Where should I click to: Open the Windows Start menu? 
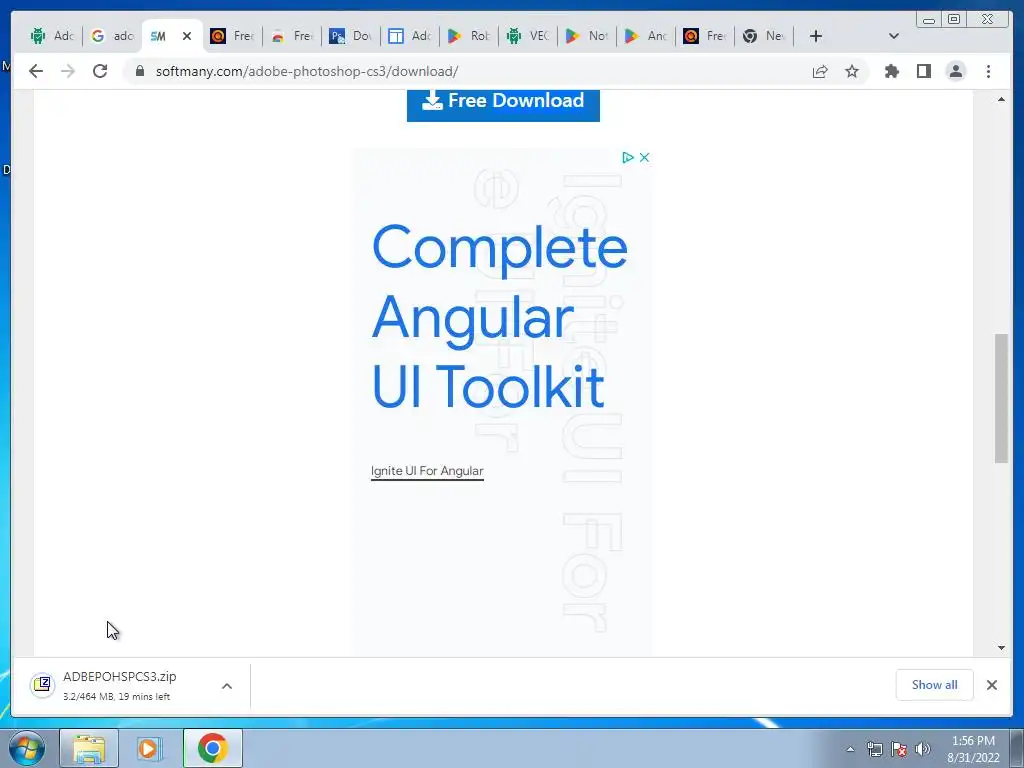pyautogui.click(x=27, y=748)
